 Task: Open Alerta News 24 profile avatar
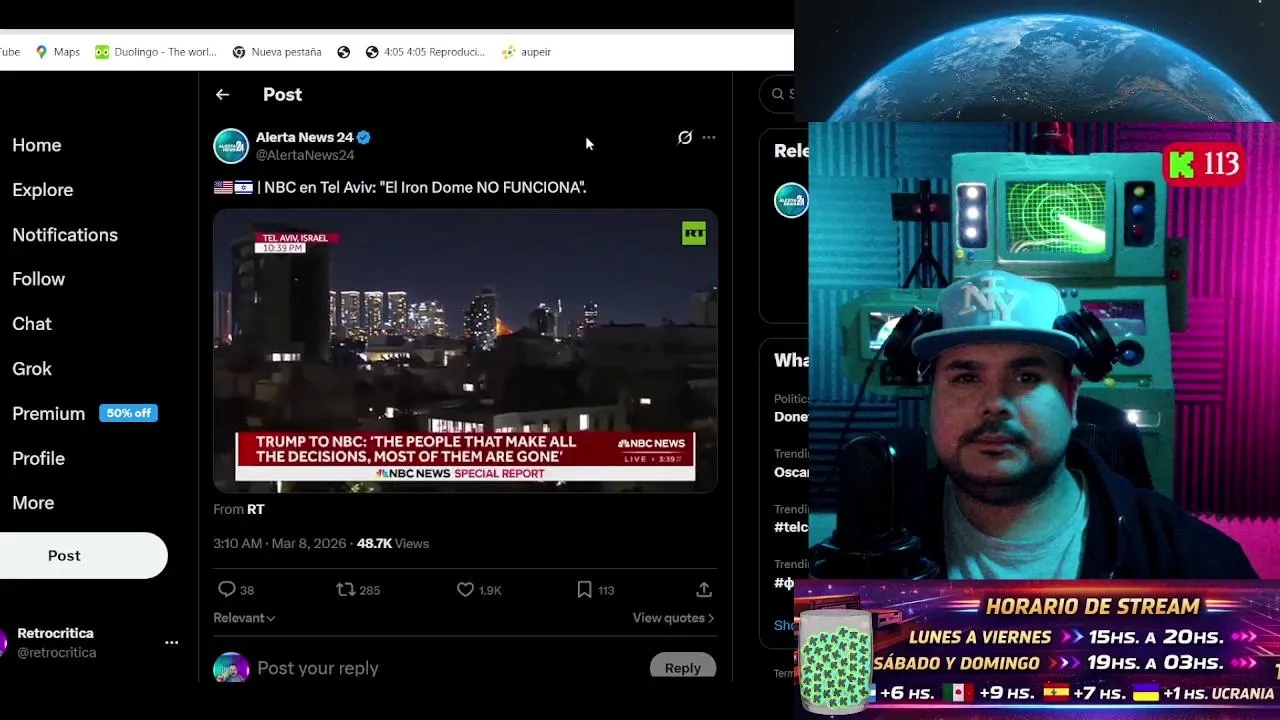231,146
